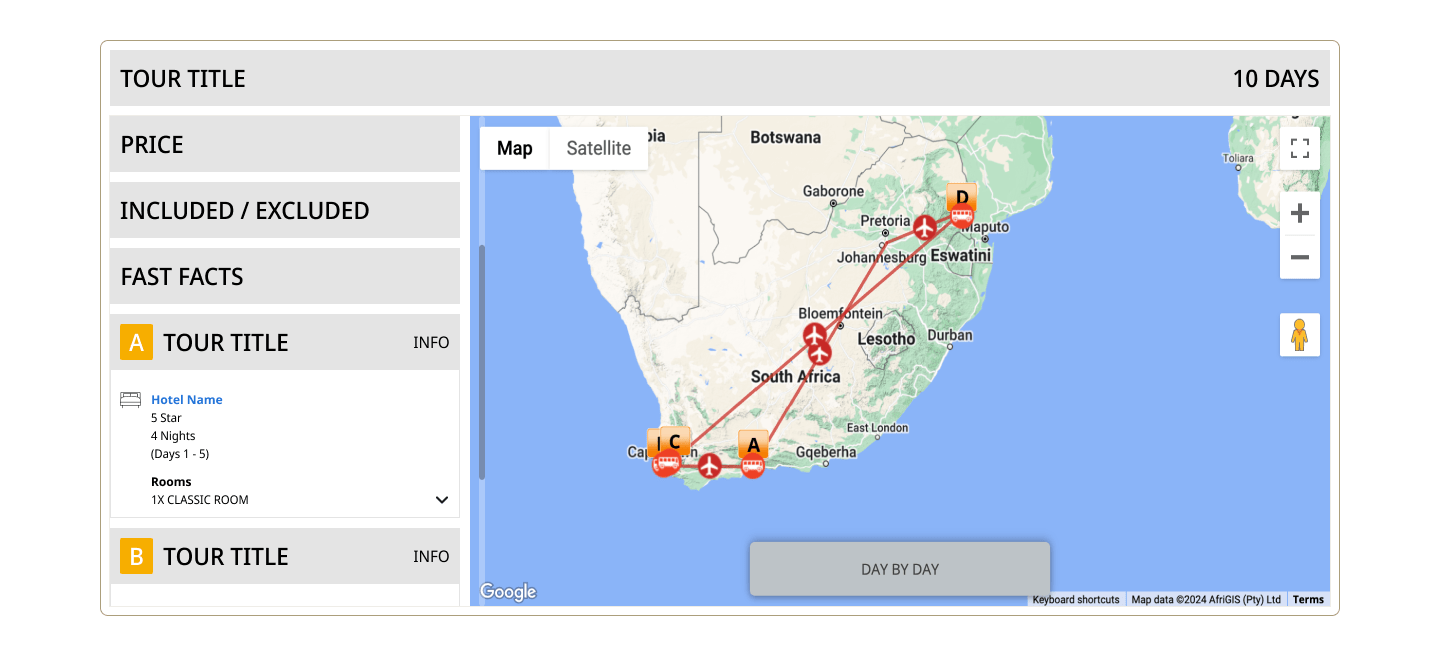
Task: Zoom out on the map
Action: click(1300, 257)
